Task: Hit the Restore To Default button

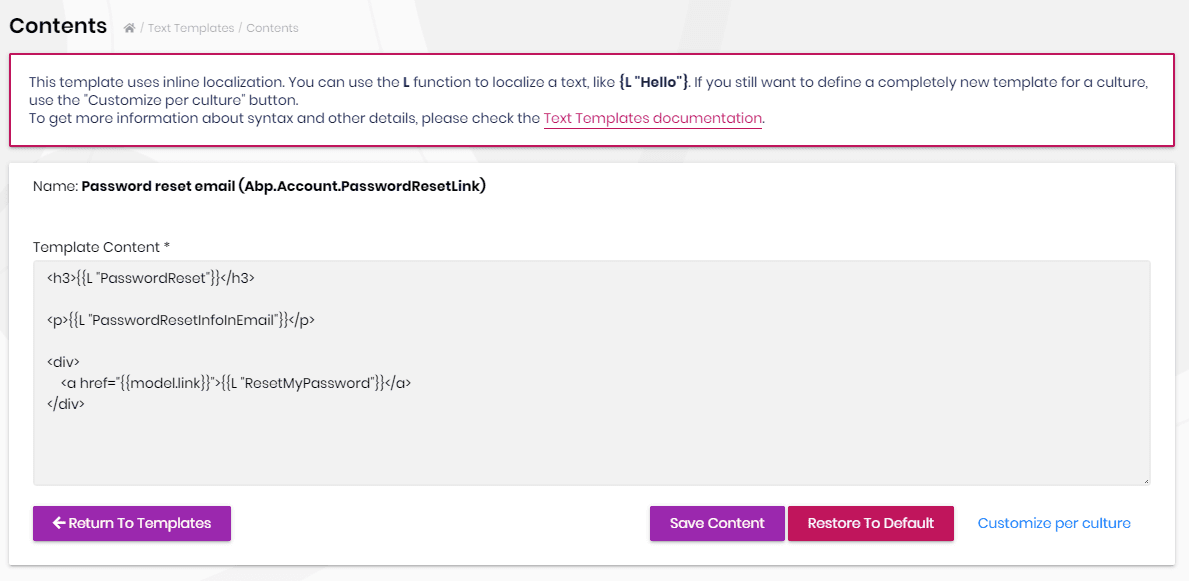Action: (x=870, y=523)
